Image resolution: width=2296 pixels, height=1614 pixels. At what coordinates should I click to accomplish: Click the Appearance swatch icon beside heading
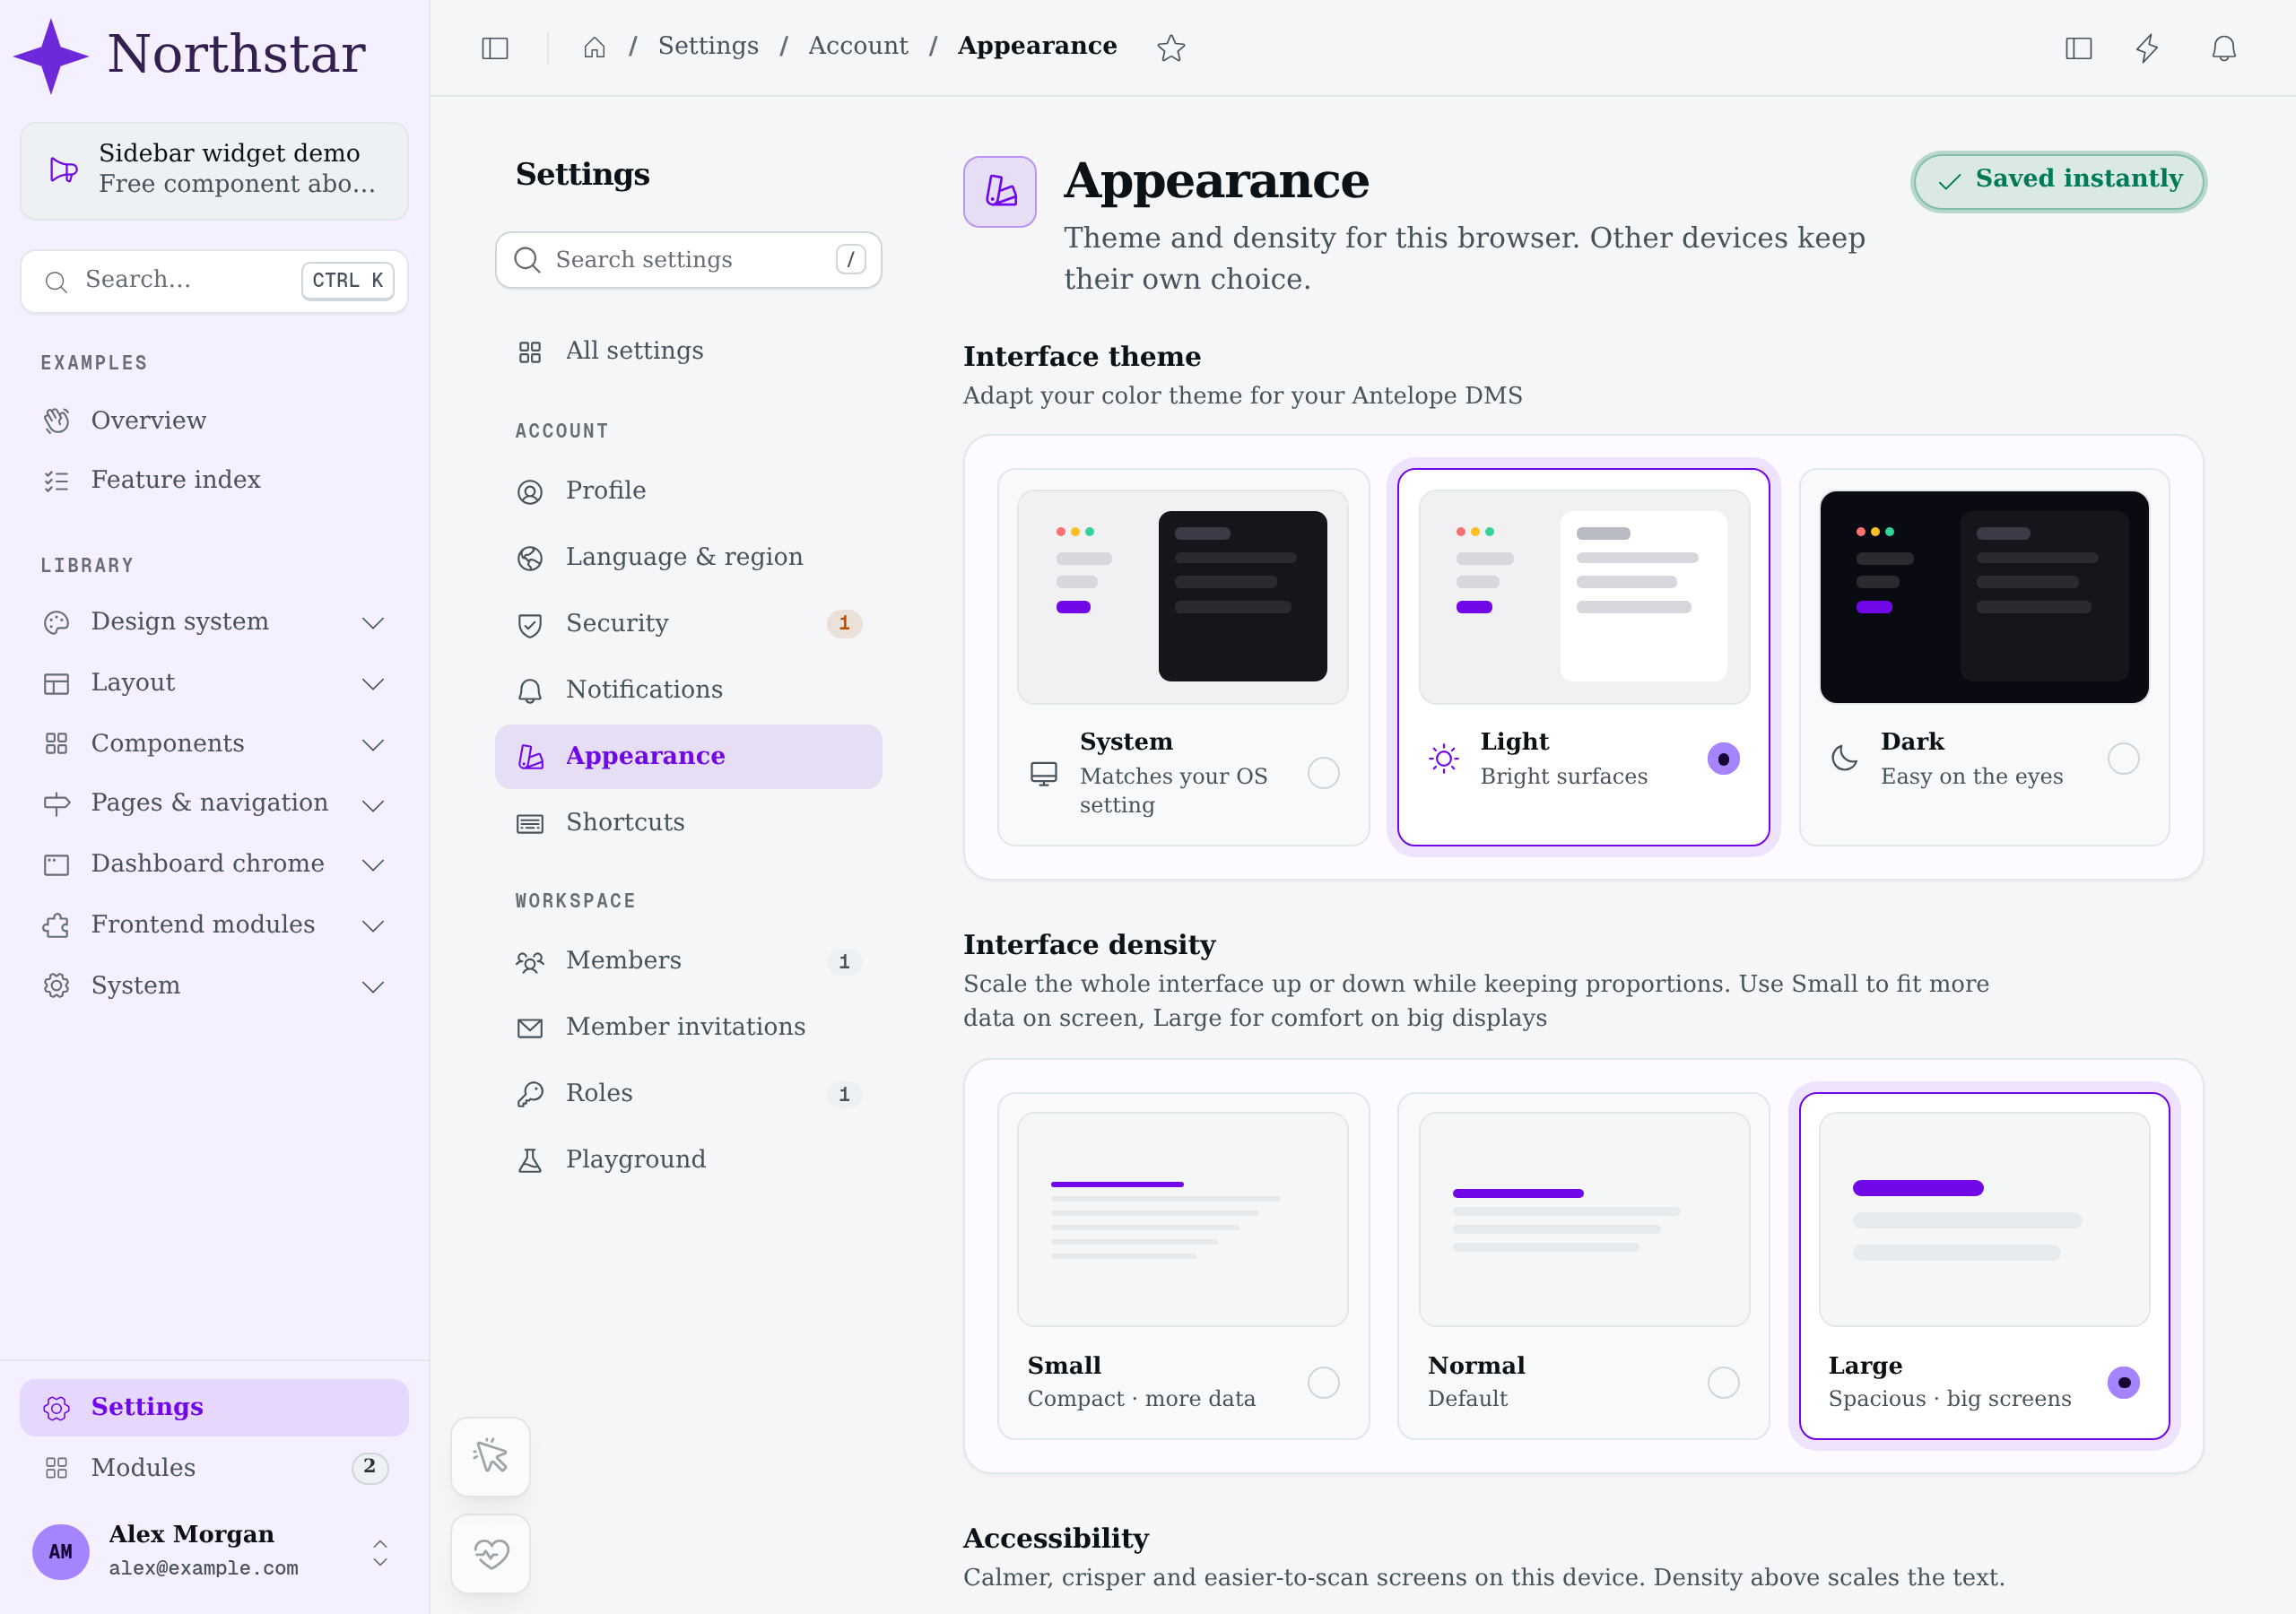click(x=999, y=191)
